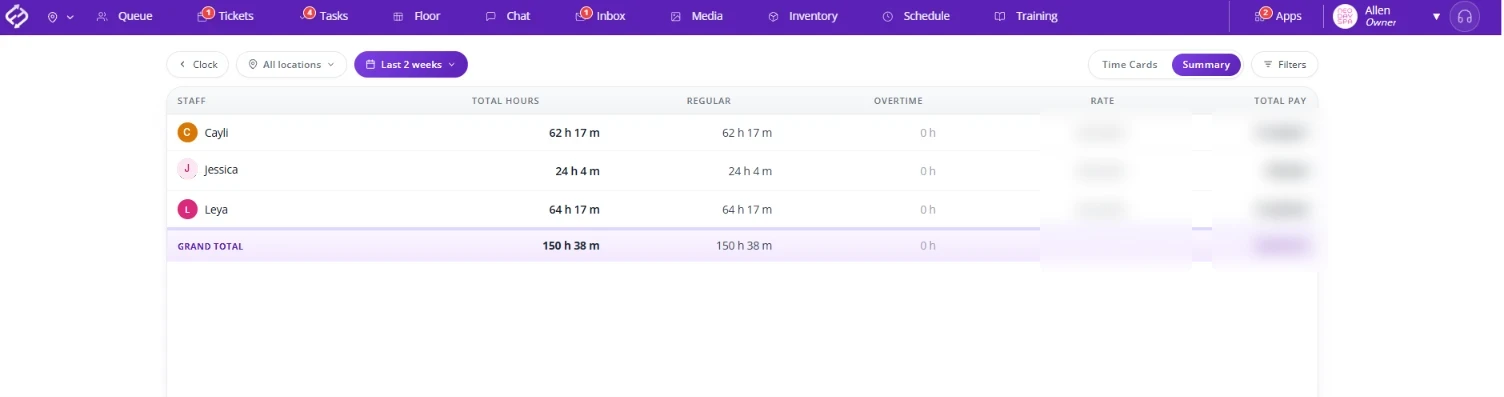Expand the Allen Owner account menu
The width and height of the screenshot is (1504, 397).
pos(1387,16)
